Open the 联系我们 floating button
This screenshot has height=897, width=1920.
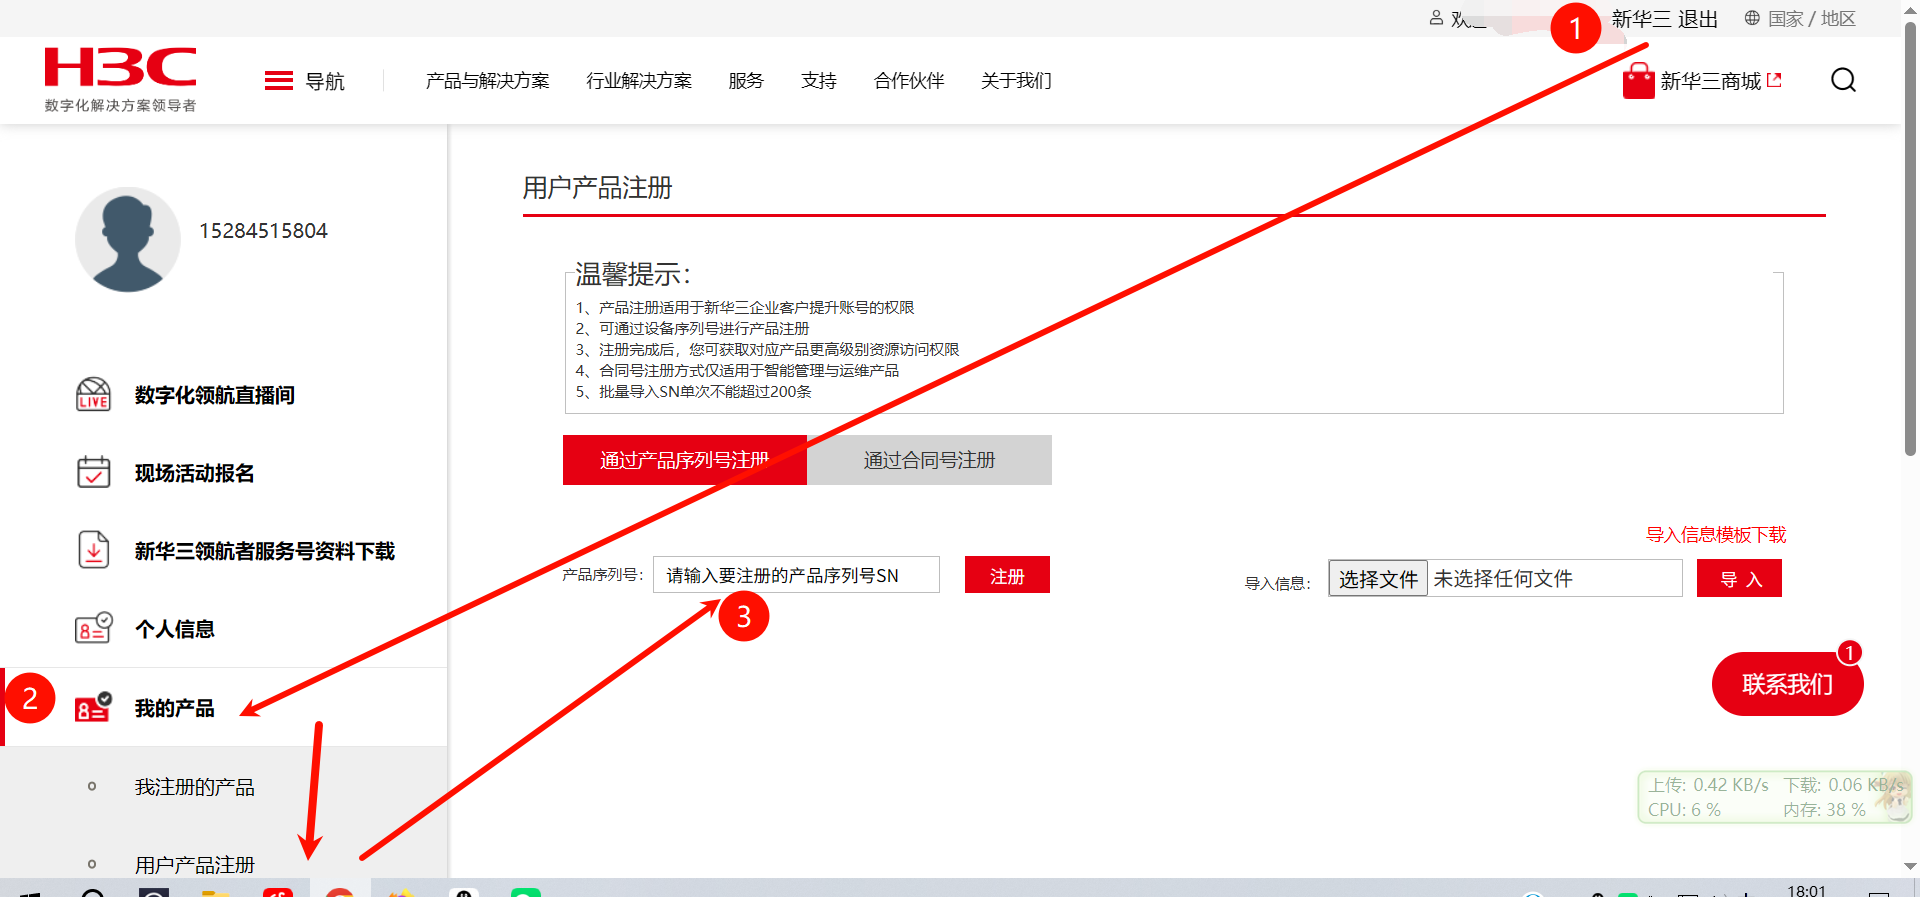pyautogui.click(x=1787, y=684)
